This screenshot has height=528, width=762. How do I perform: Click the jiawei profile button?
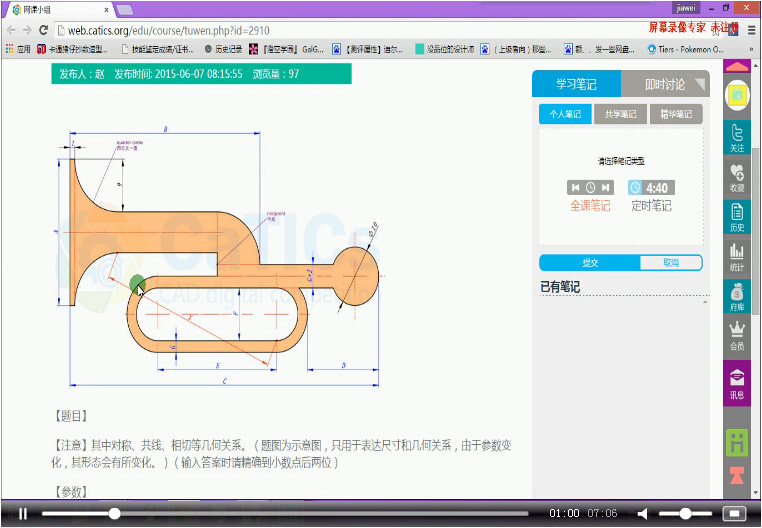point(686,8)
